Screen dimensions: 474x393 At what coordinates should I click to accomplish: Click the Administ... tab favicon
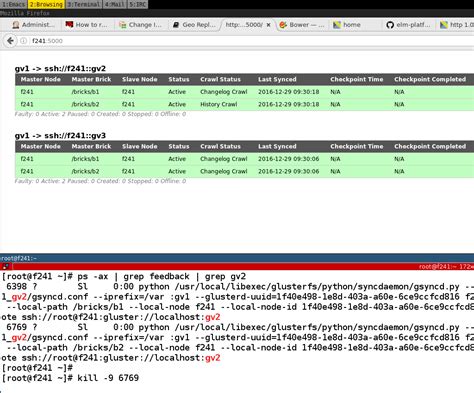point(15,25)
